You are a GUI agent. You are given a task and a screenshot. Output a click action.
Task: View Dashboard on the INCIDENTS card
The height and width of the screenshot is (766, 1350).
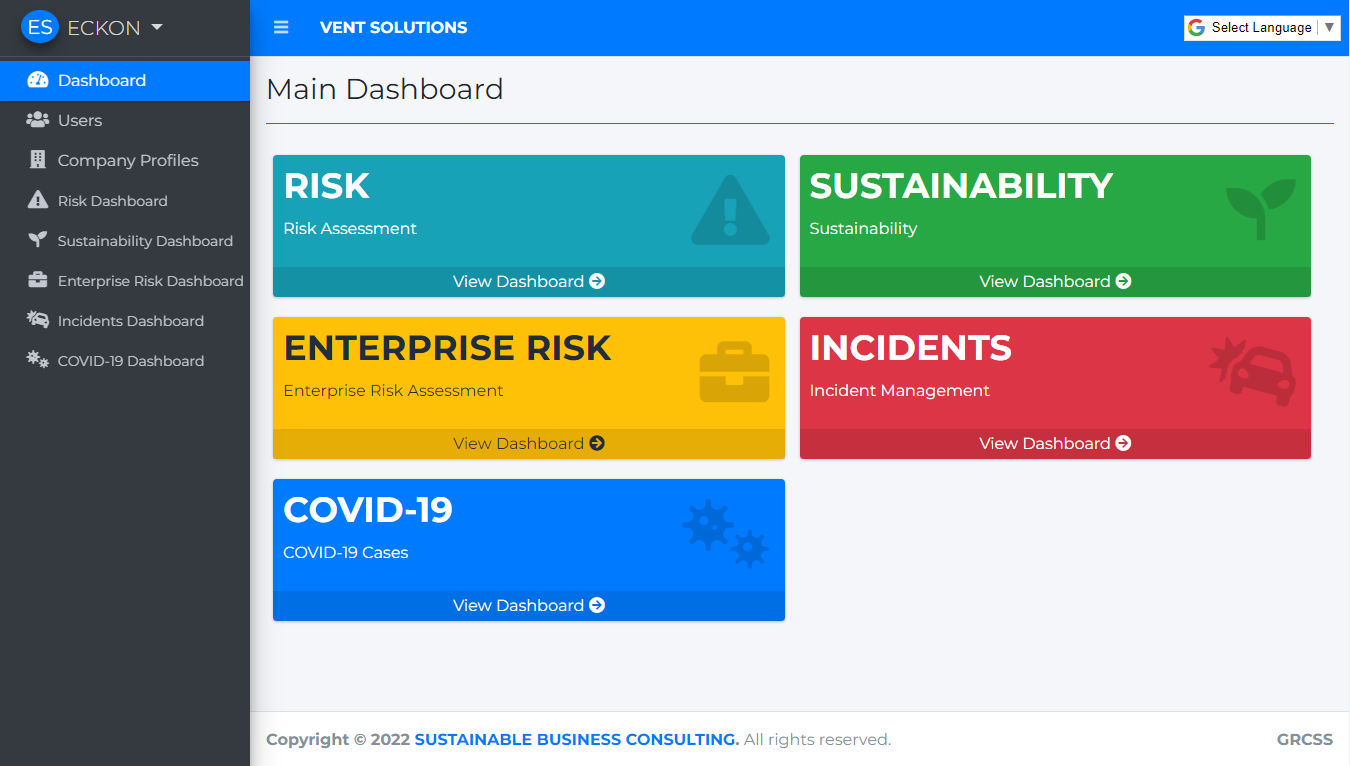1054,444
